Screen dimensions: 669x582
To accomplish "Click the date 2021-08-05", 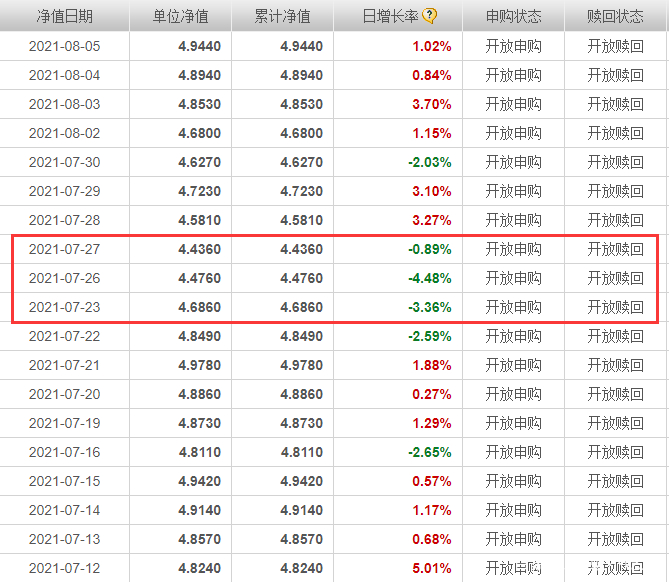I will pyautogui.click(x=64, y=46).
